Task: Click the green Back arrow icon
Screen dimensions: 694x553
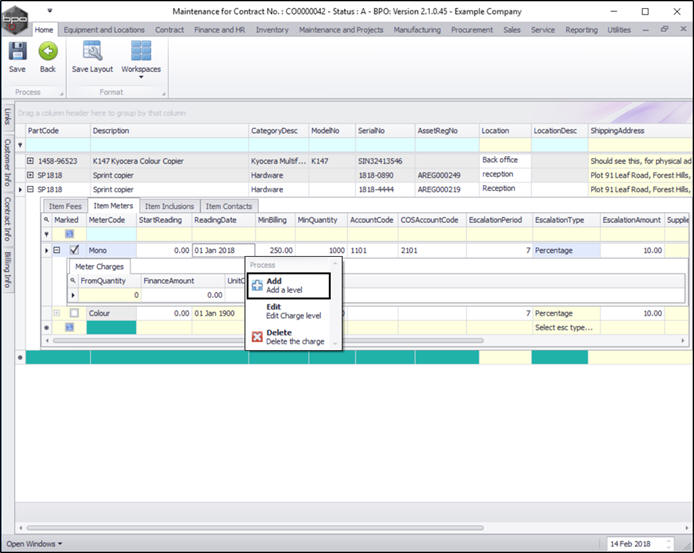Action: click(x=47, y=52)
